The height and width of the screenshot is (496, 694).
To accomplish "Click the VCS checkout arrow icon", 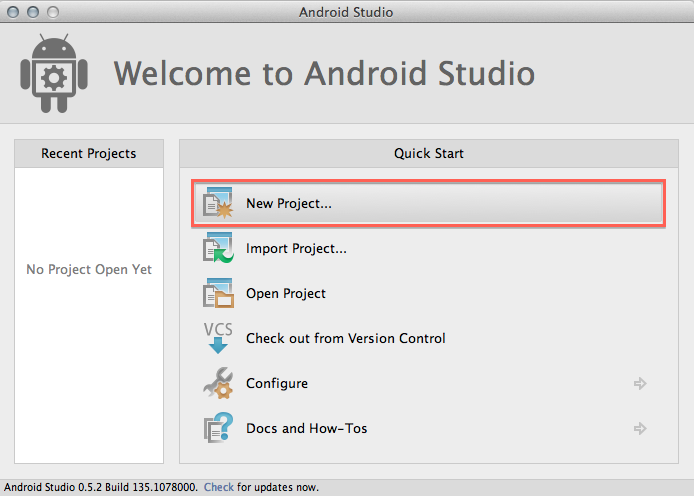I will coord(218,338).
